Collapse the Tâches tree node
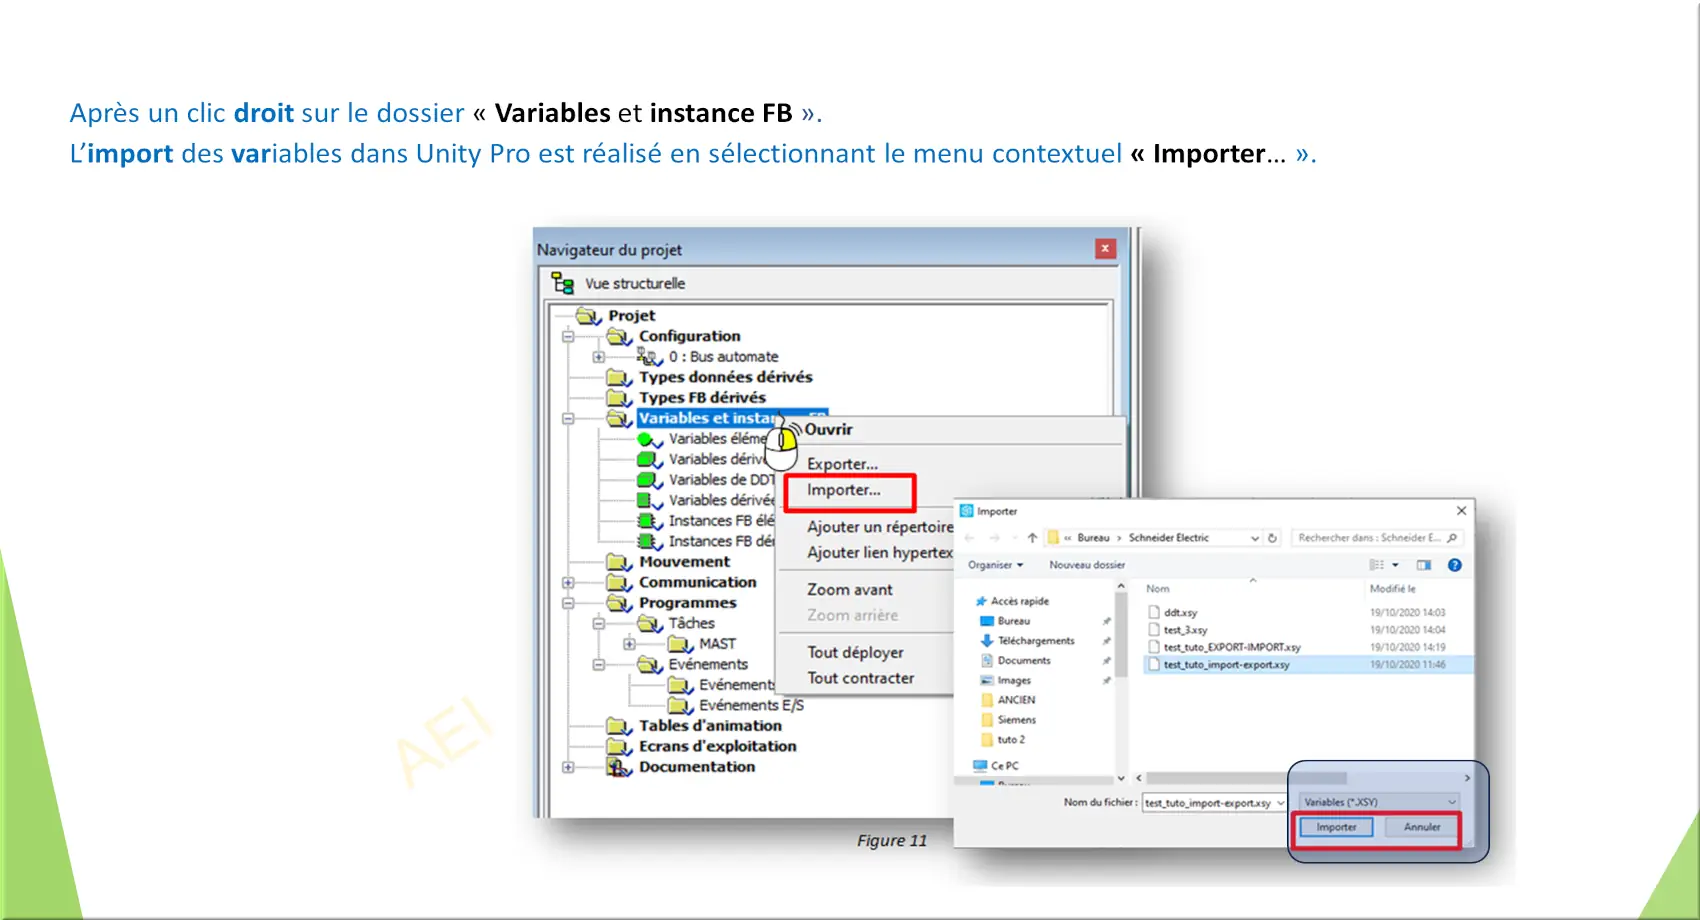 (x=598, y=624)
